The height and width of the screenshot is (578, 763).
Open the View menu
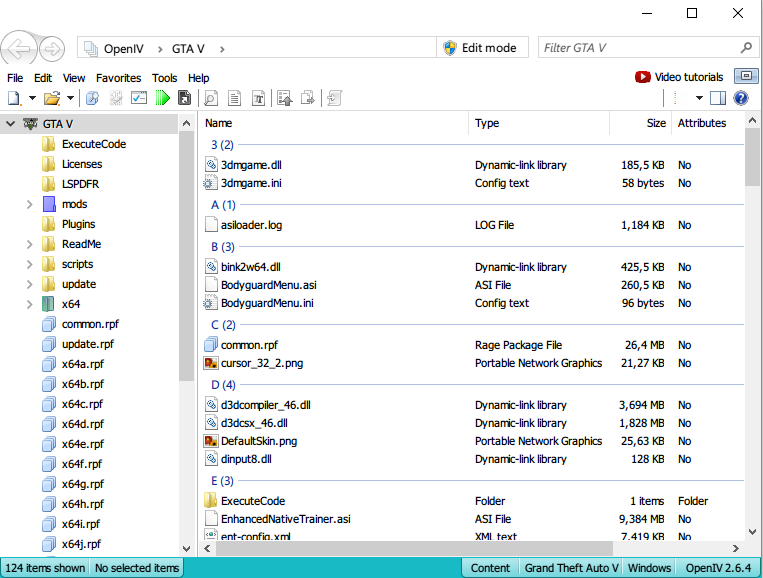pos(74,78)
